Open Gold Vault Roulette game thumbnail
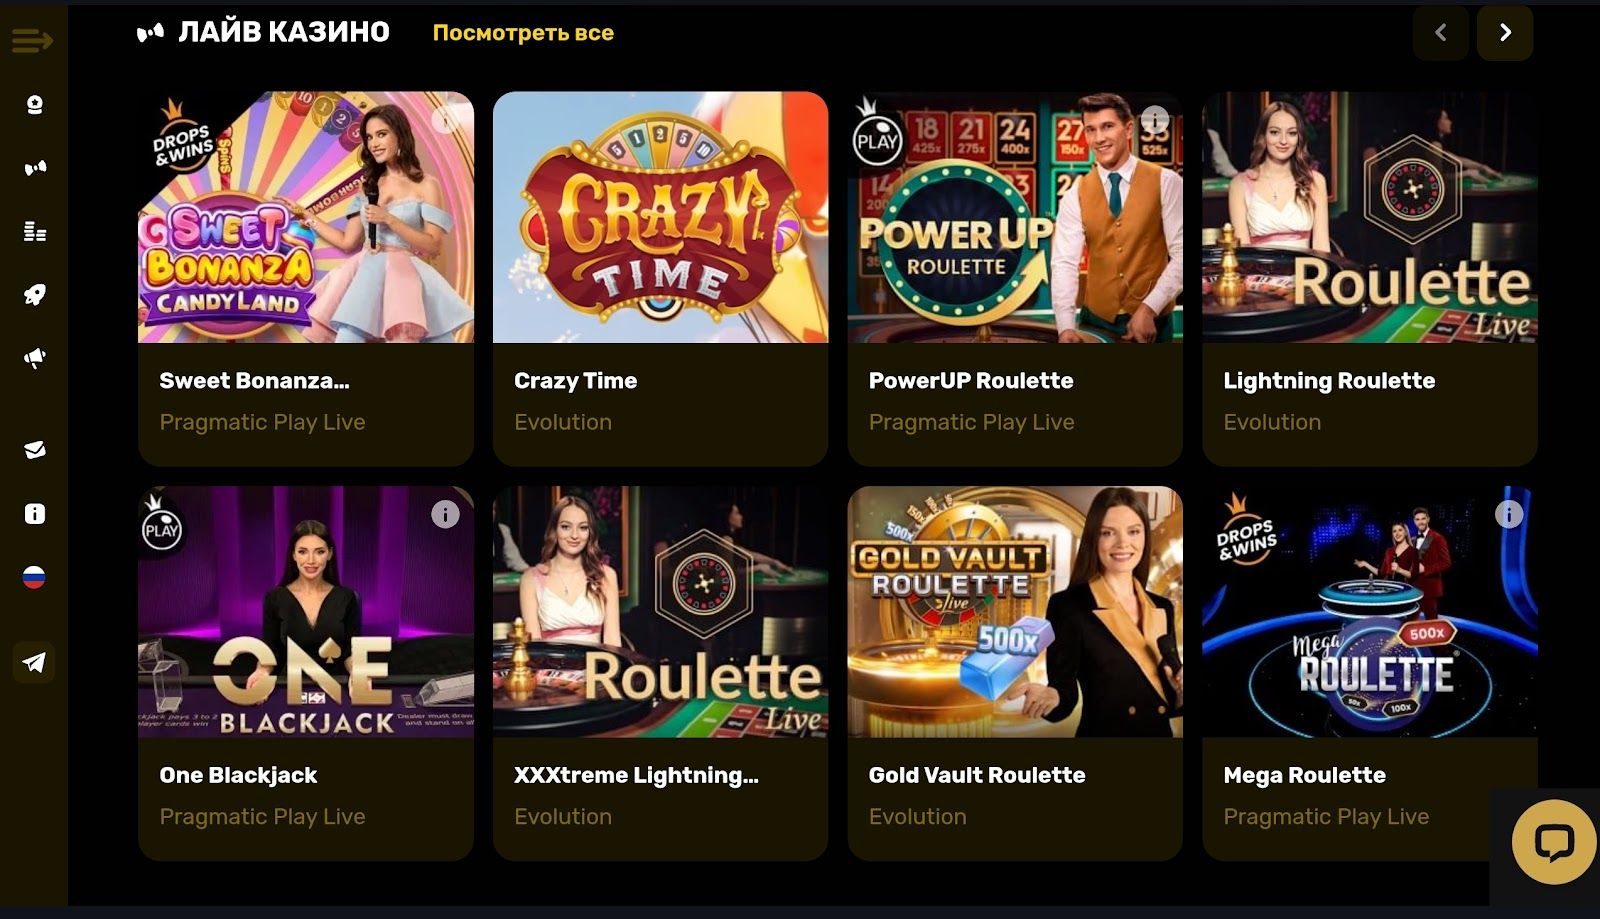The width and height of the screenshot is (1600, 919). click(x=1015, y=612)
